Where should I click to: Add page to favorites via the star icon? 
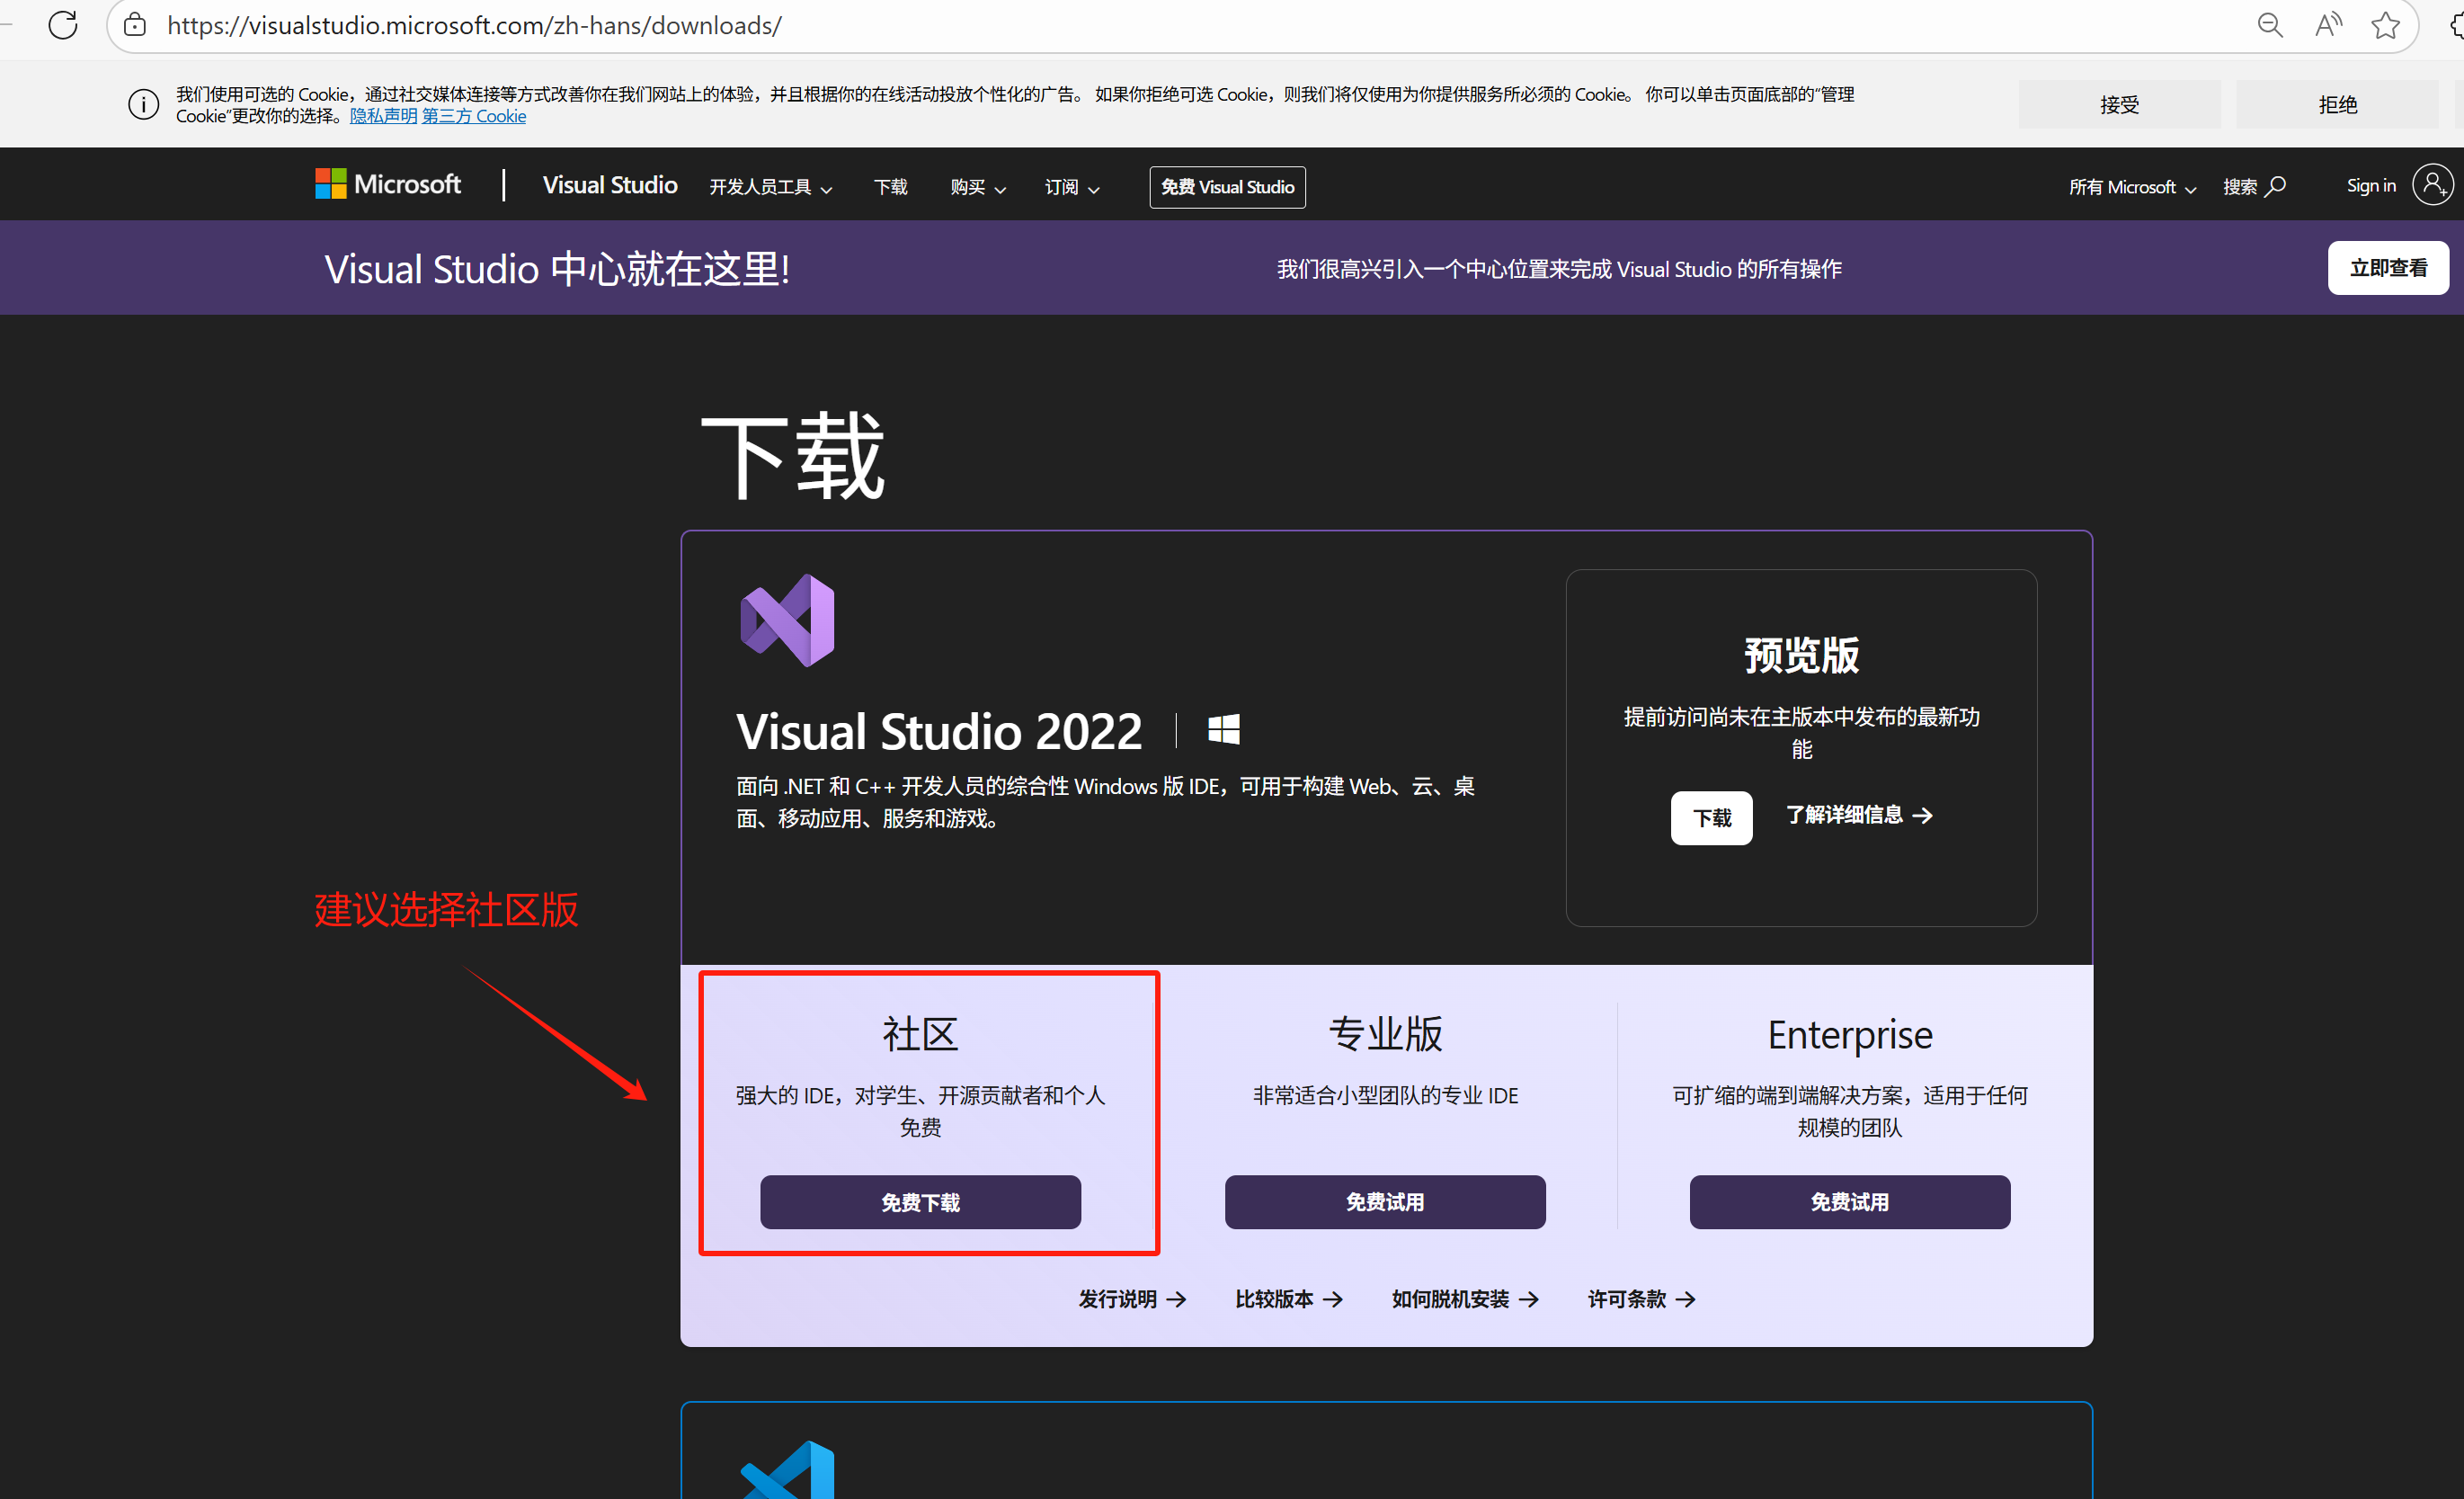[x=2387, y=25]
